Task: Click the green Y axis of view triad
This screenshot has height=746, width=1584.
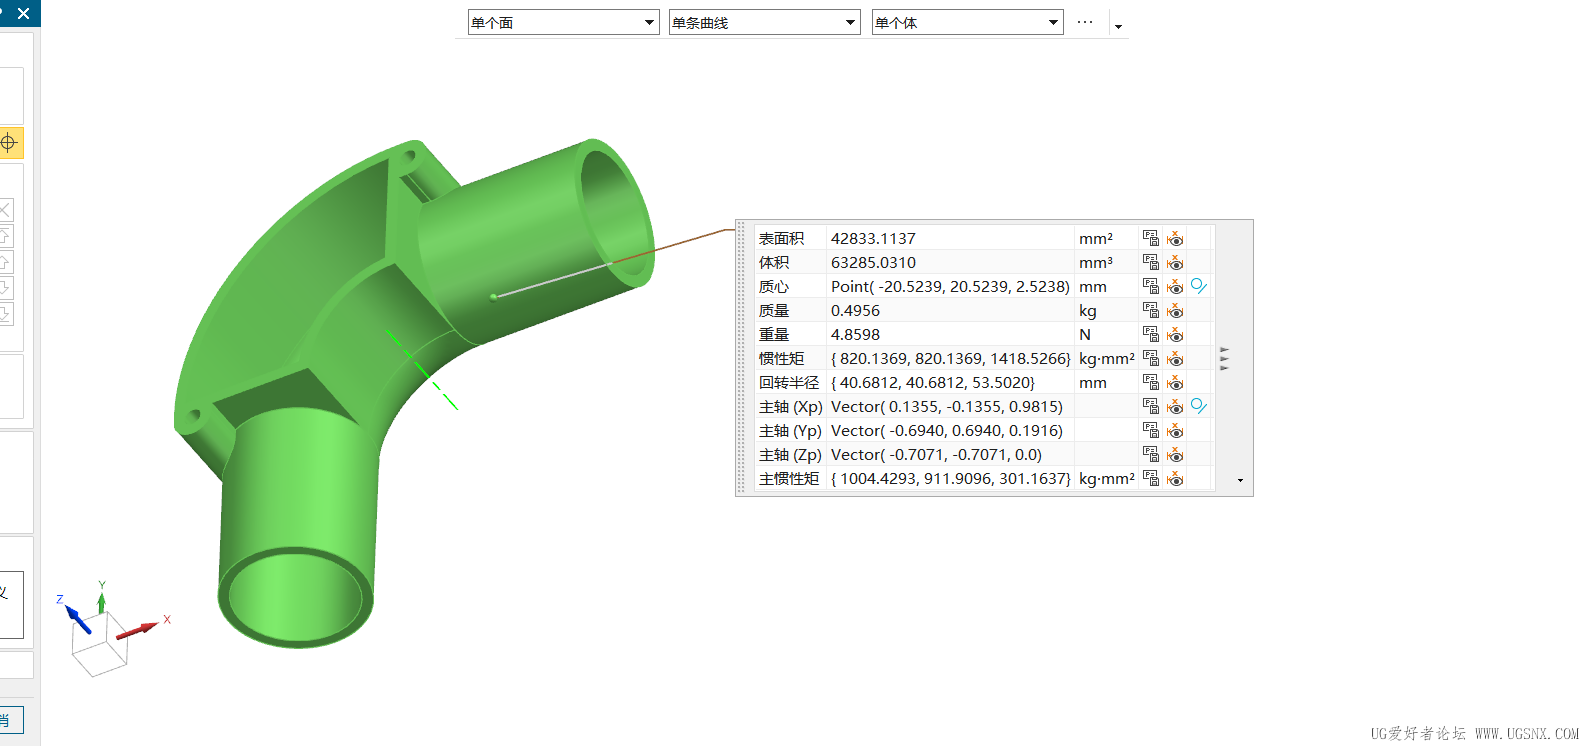Action: (101, 602)
